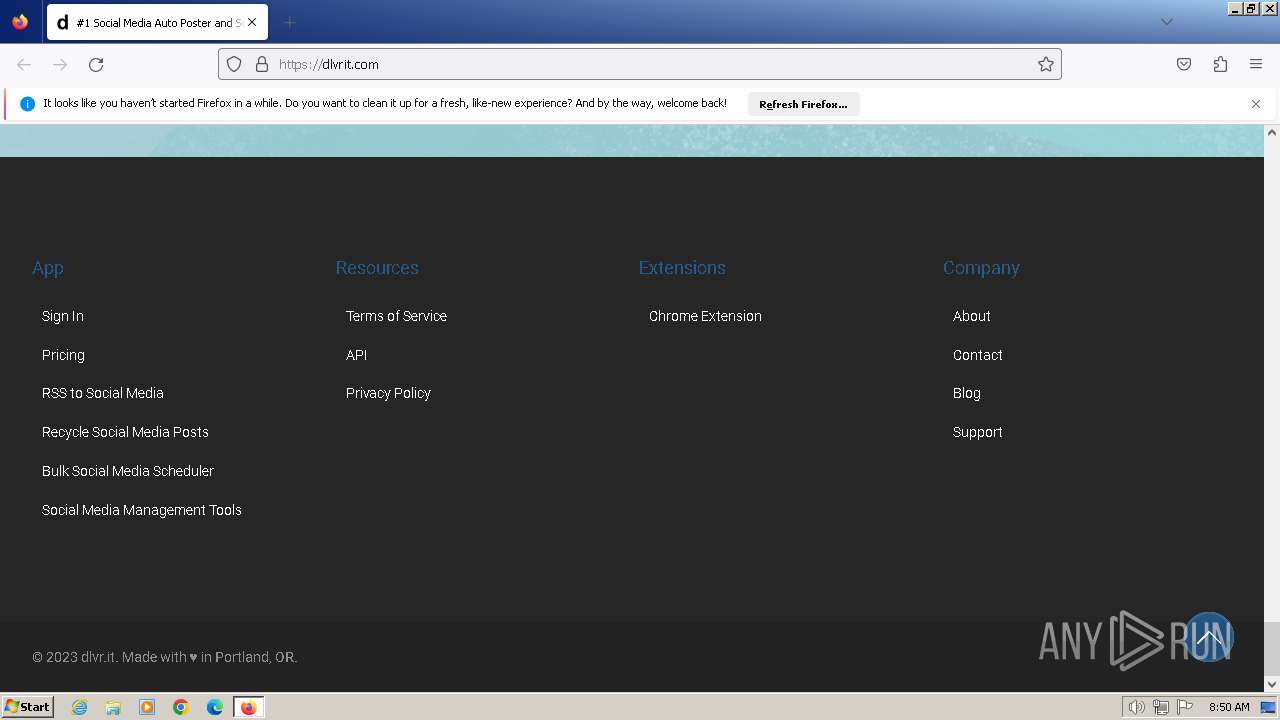Open the Support footer link
This screenshot has width=1280, height=720.
(978, 432)
